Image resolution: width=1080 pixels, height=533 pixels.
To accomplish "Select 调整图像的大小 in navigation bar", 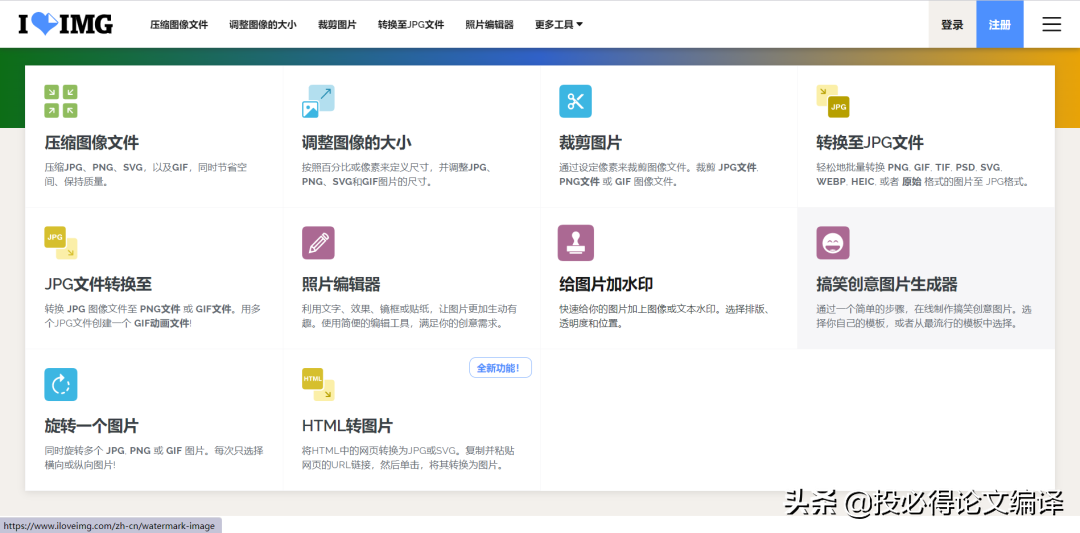I will (x=262, y=25).
